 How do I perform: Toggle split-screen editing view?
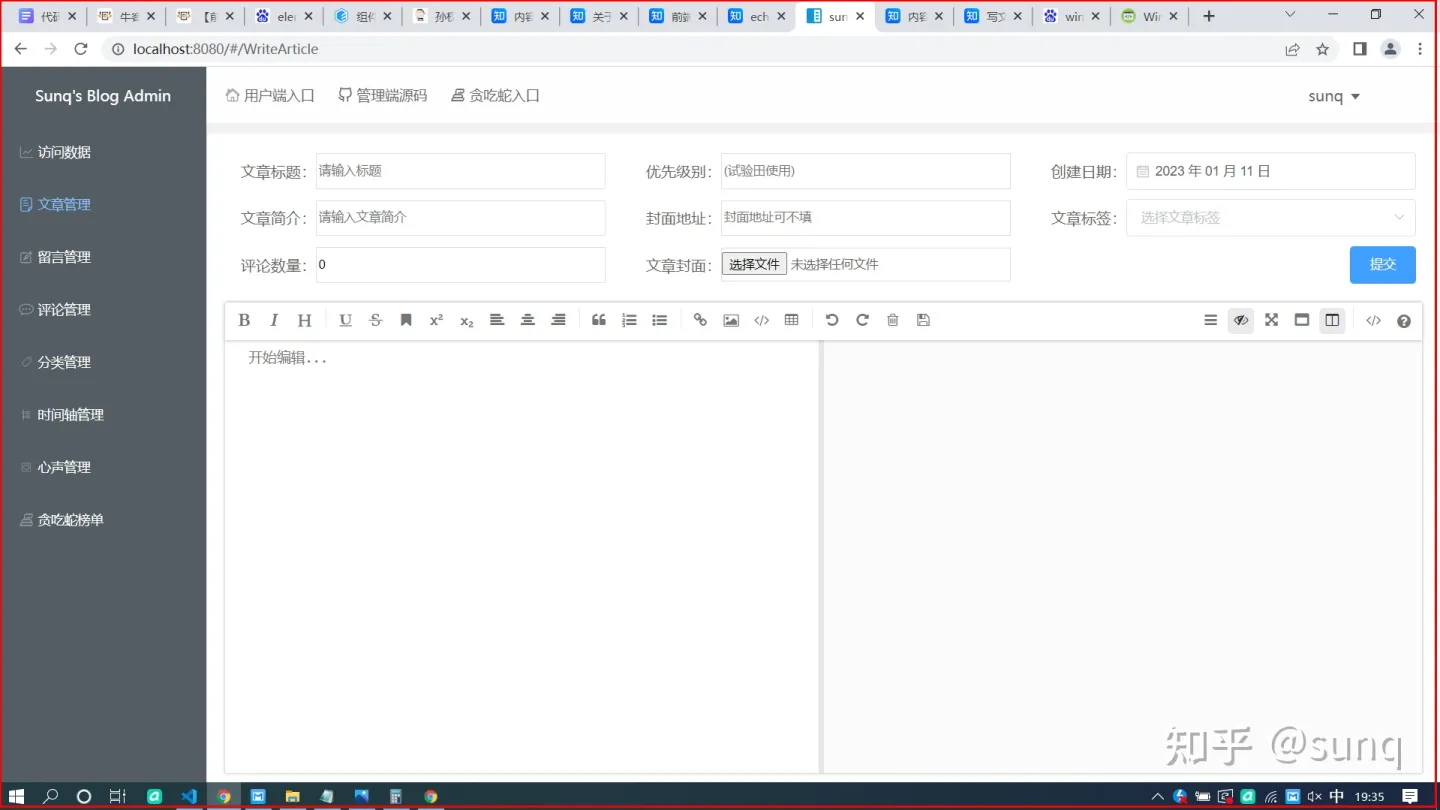click(x=1331, y=320)
